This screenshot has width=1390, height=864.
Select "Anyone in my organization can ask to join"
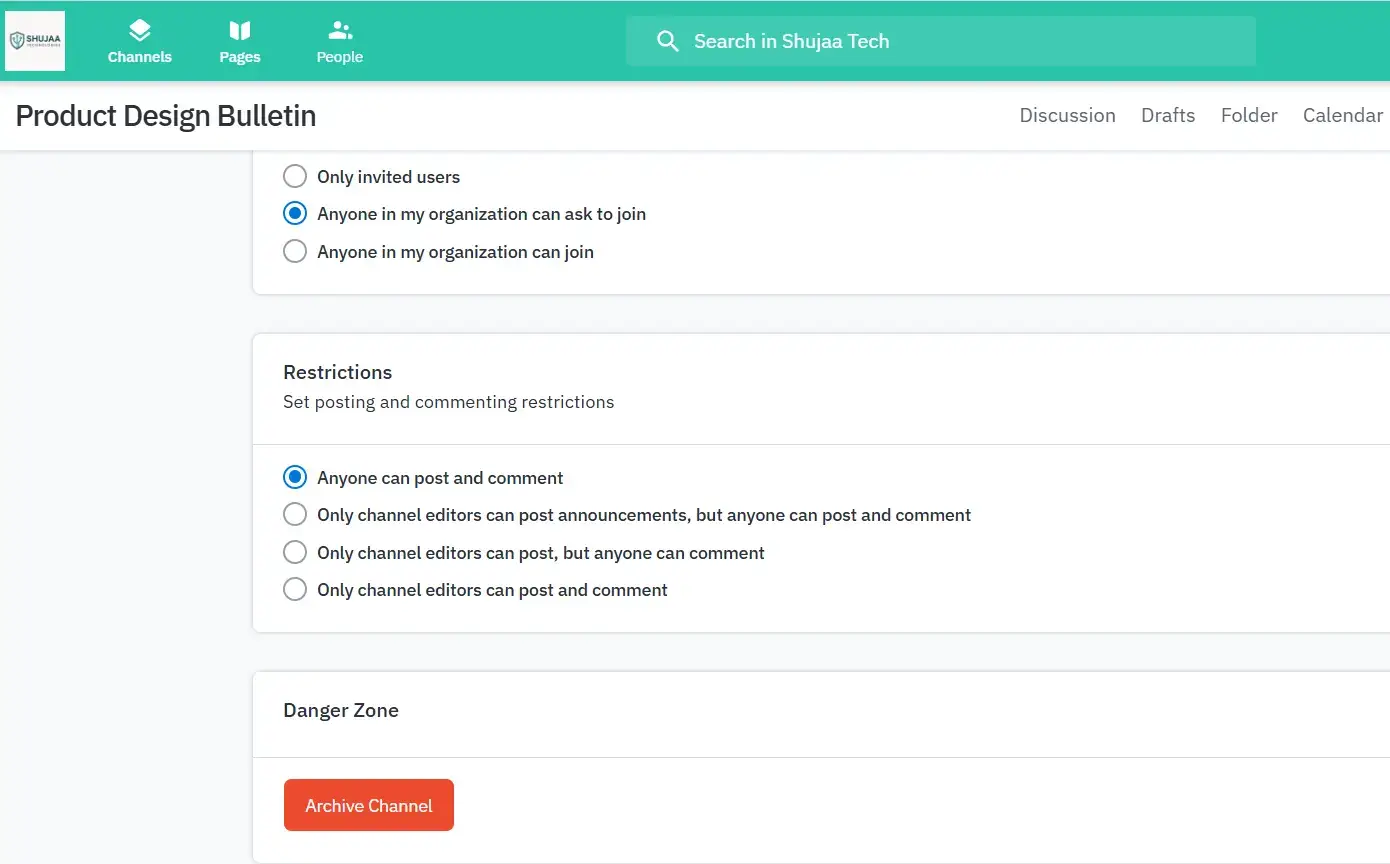pos(295,214)
